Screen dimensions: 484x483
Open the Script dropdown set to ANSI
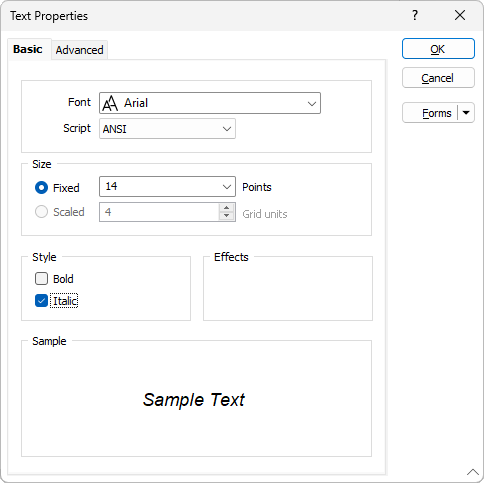(x=167, y=129)
